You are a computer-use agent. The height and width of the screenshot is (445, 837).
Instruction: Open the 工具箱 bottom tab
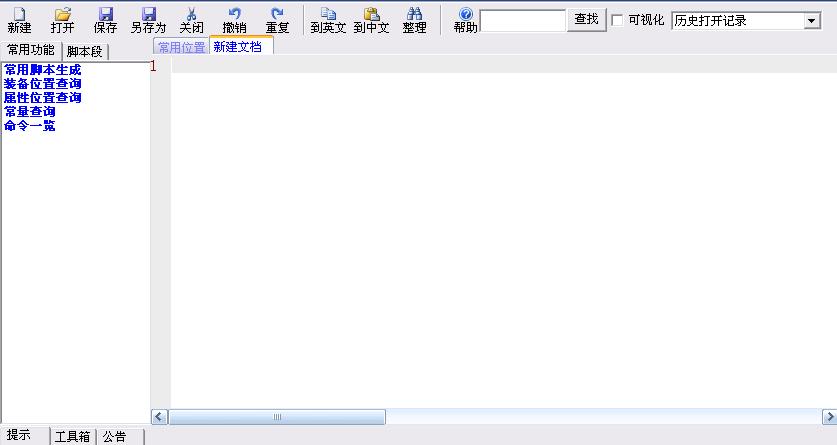(x=73, y=437)
